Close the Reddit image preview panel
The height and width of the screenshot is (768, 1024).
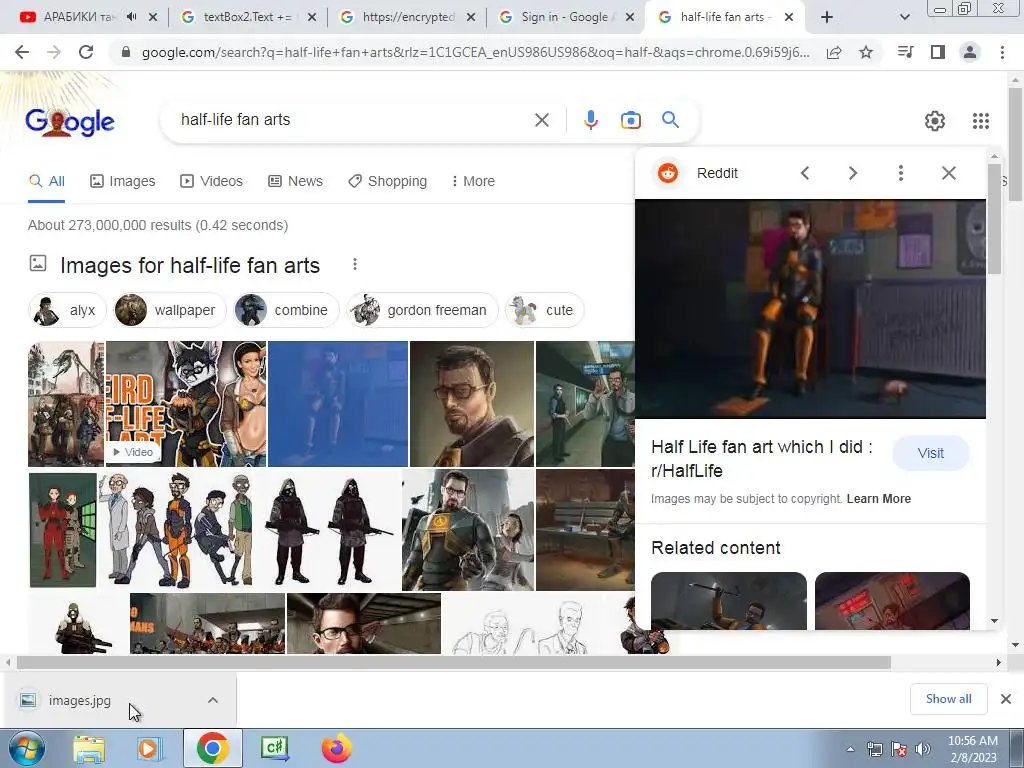point(949,173)
